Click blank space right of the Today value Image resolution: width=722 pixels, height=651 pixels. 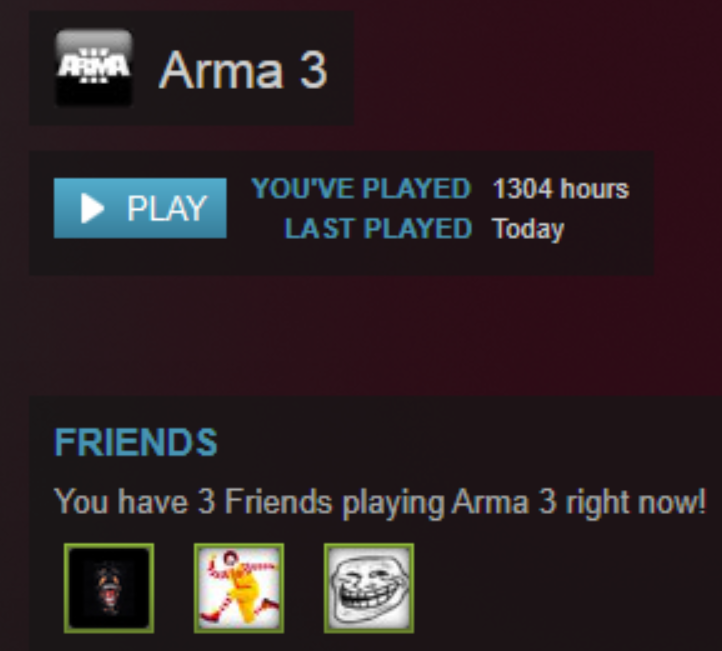[x=608, y=229]
